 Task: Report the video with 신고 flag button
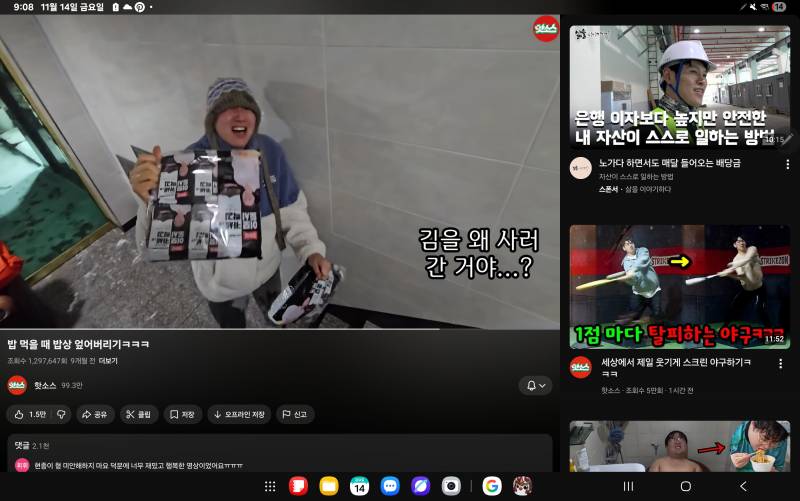tap(295, 414)
